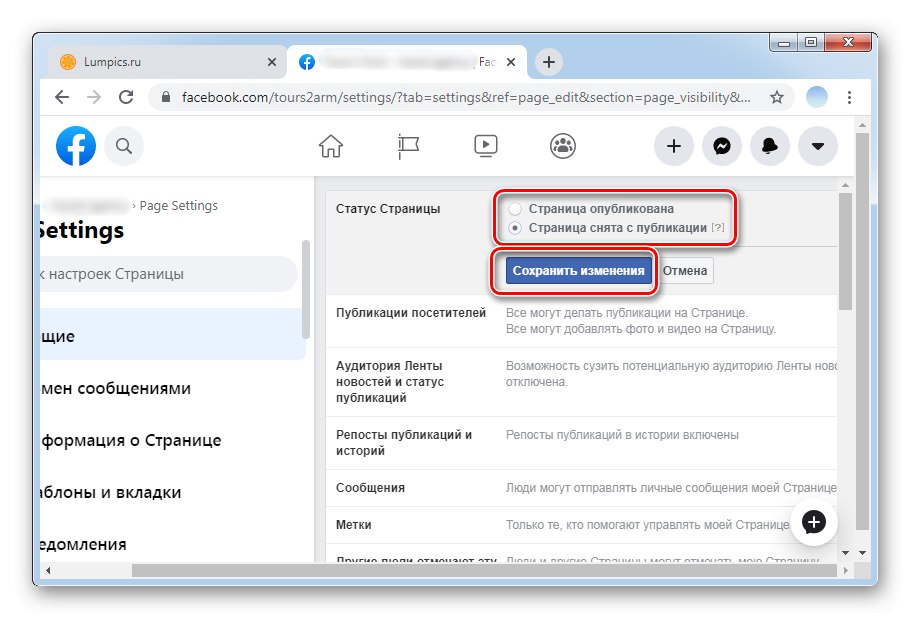Click the 'Page Settings' breadcrumb
Viewport: 911px width, 619px height.
(178, 206)
